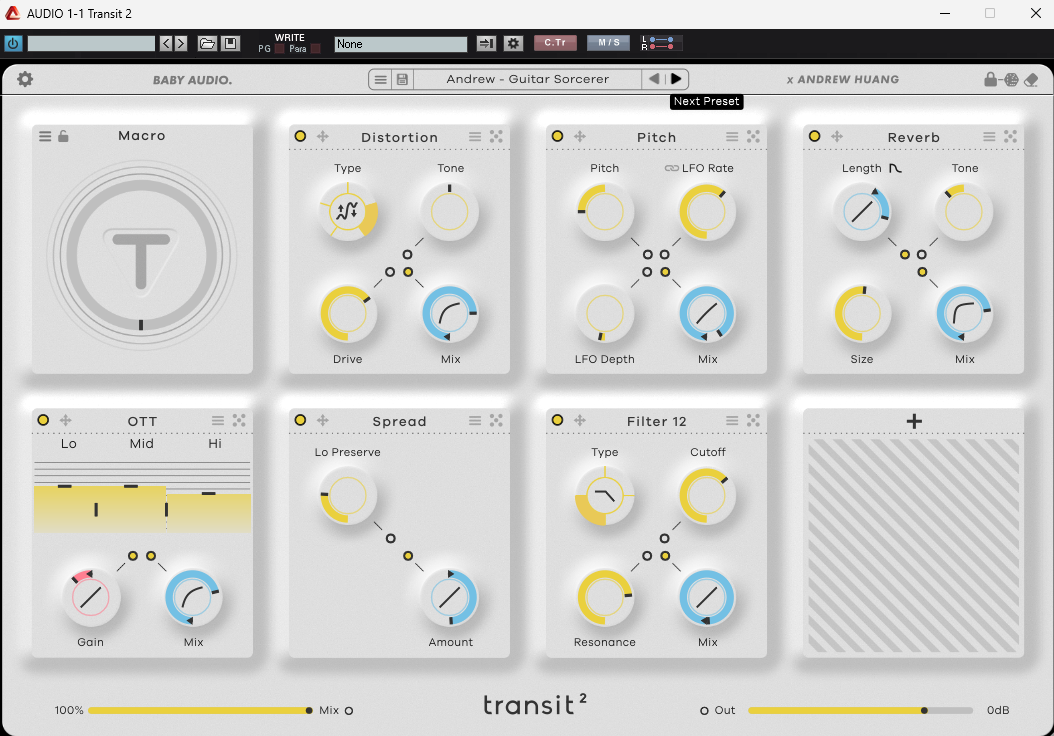
Task: Go to the next preset arrow
Action: pos(676,79)
